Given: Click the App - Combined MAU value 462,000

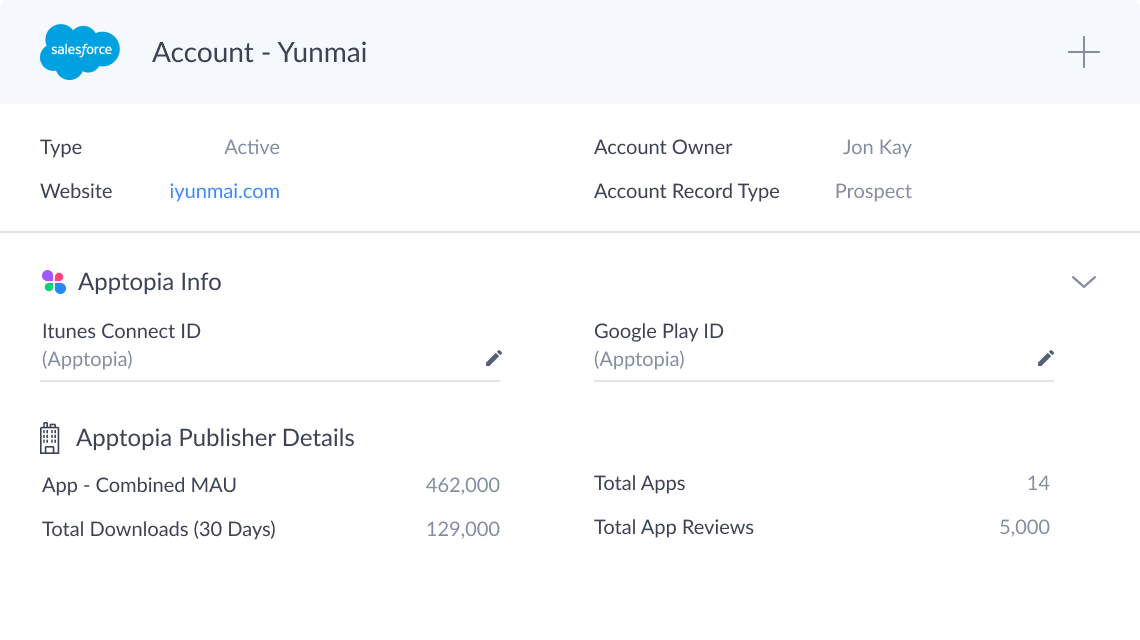Looking at the screenshot, I should [462, 485].
